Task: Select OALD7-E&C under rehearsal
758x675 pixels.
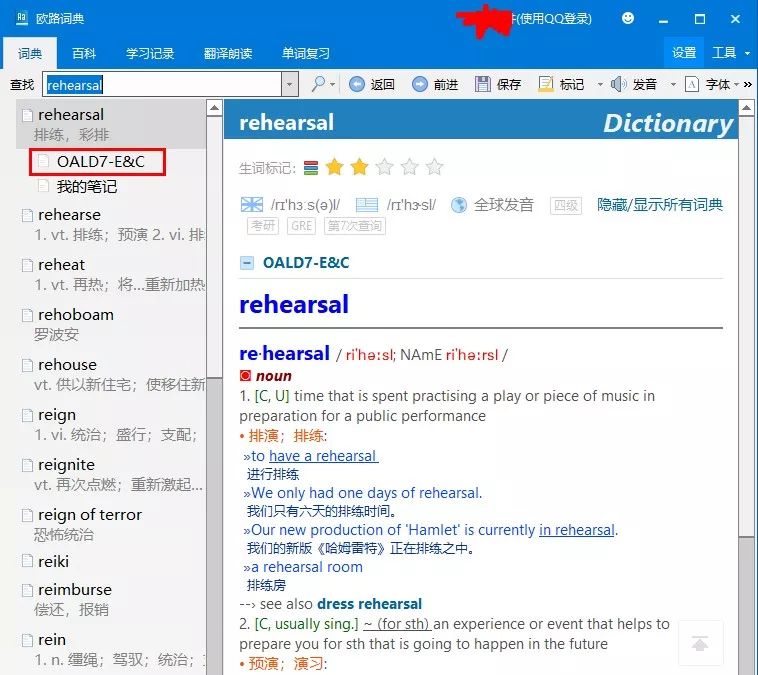Action: pos(97,161)
